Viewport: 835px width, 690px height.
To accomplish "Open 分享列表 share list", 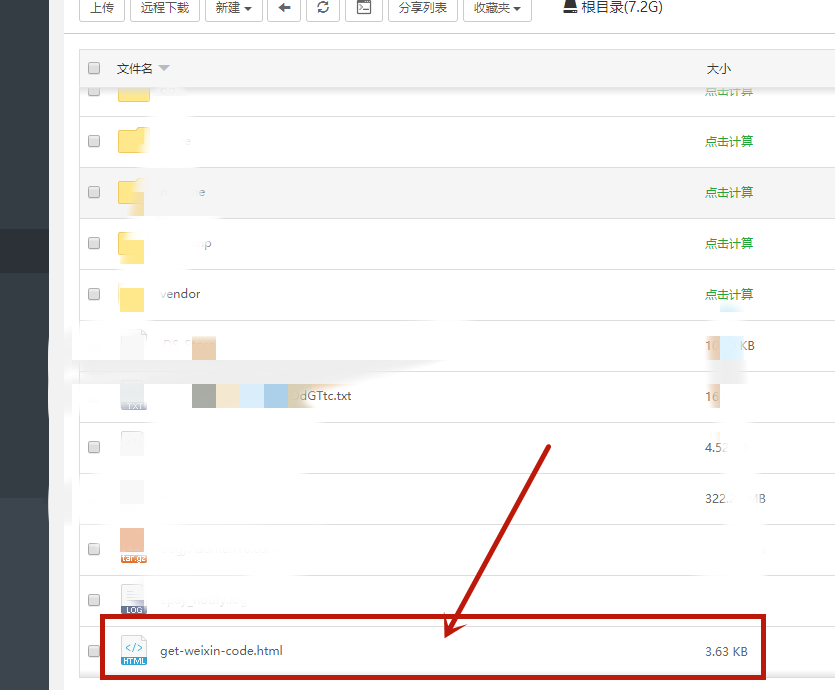I will [423, 8].
